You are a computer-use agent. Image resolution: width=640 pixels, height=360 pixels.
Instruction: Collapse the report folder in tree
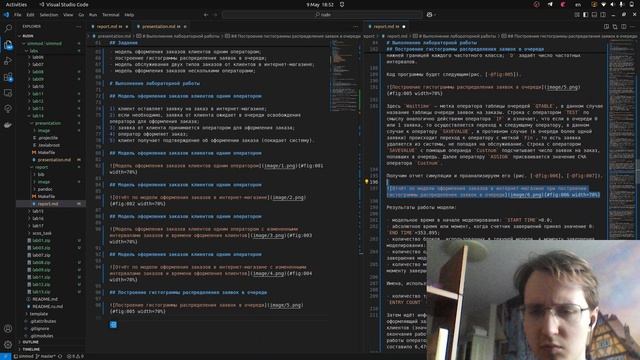click(x=41, y=167)
